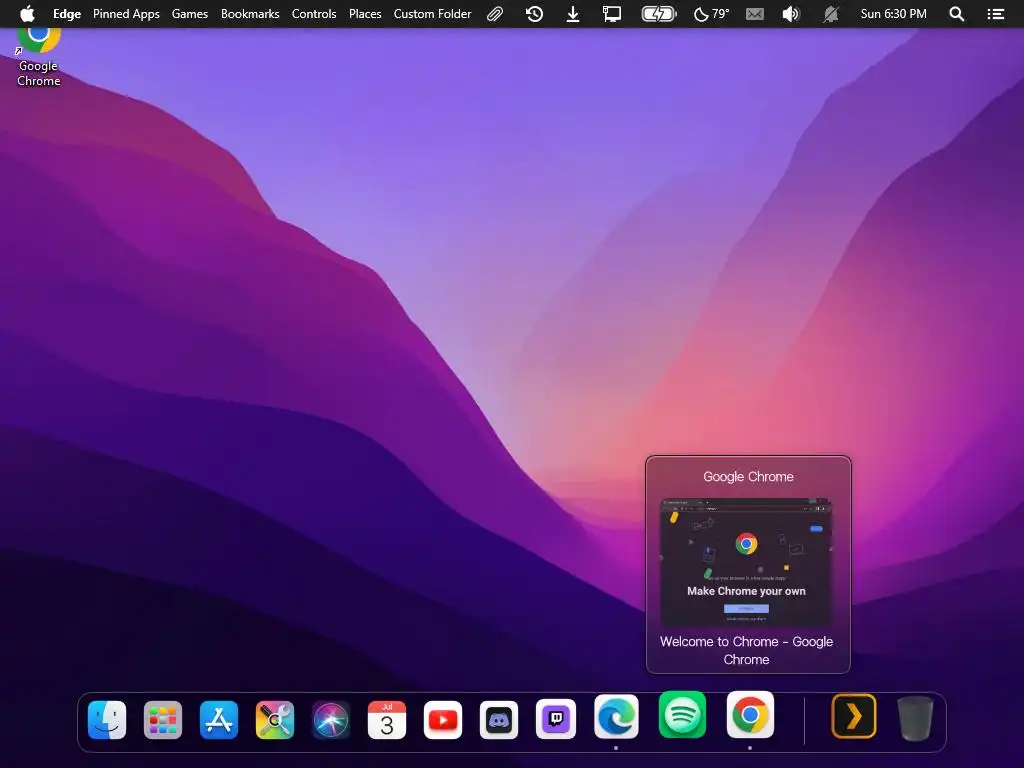Open Launchpad in the dock
Screen dimensions: 1024x768
tap(163, 720)
